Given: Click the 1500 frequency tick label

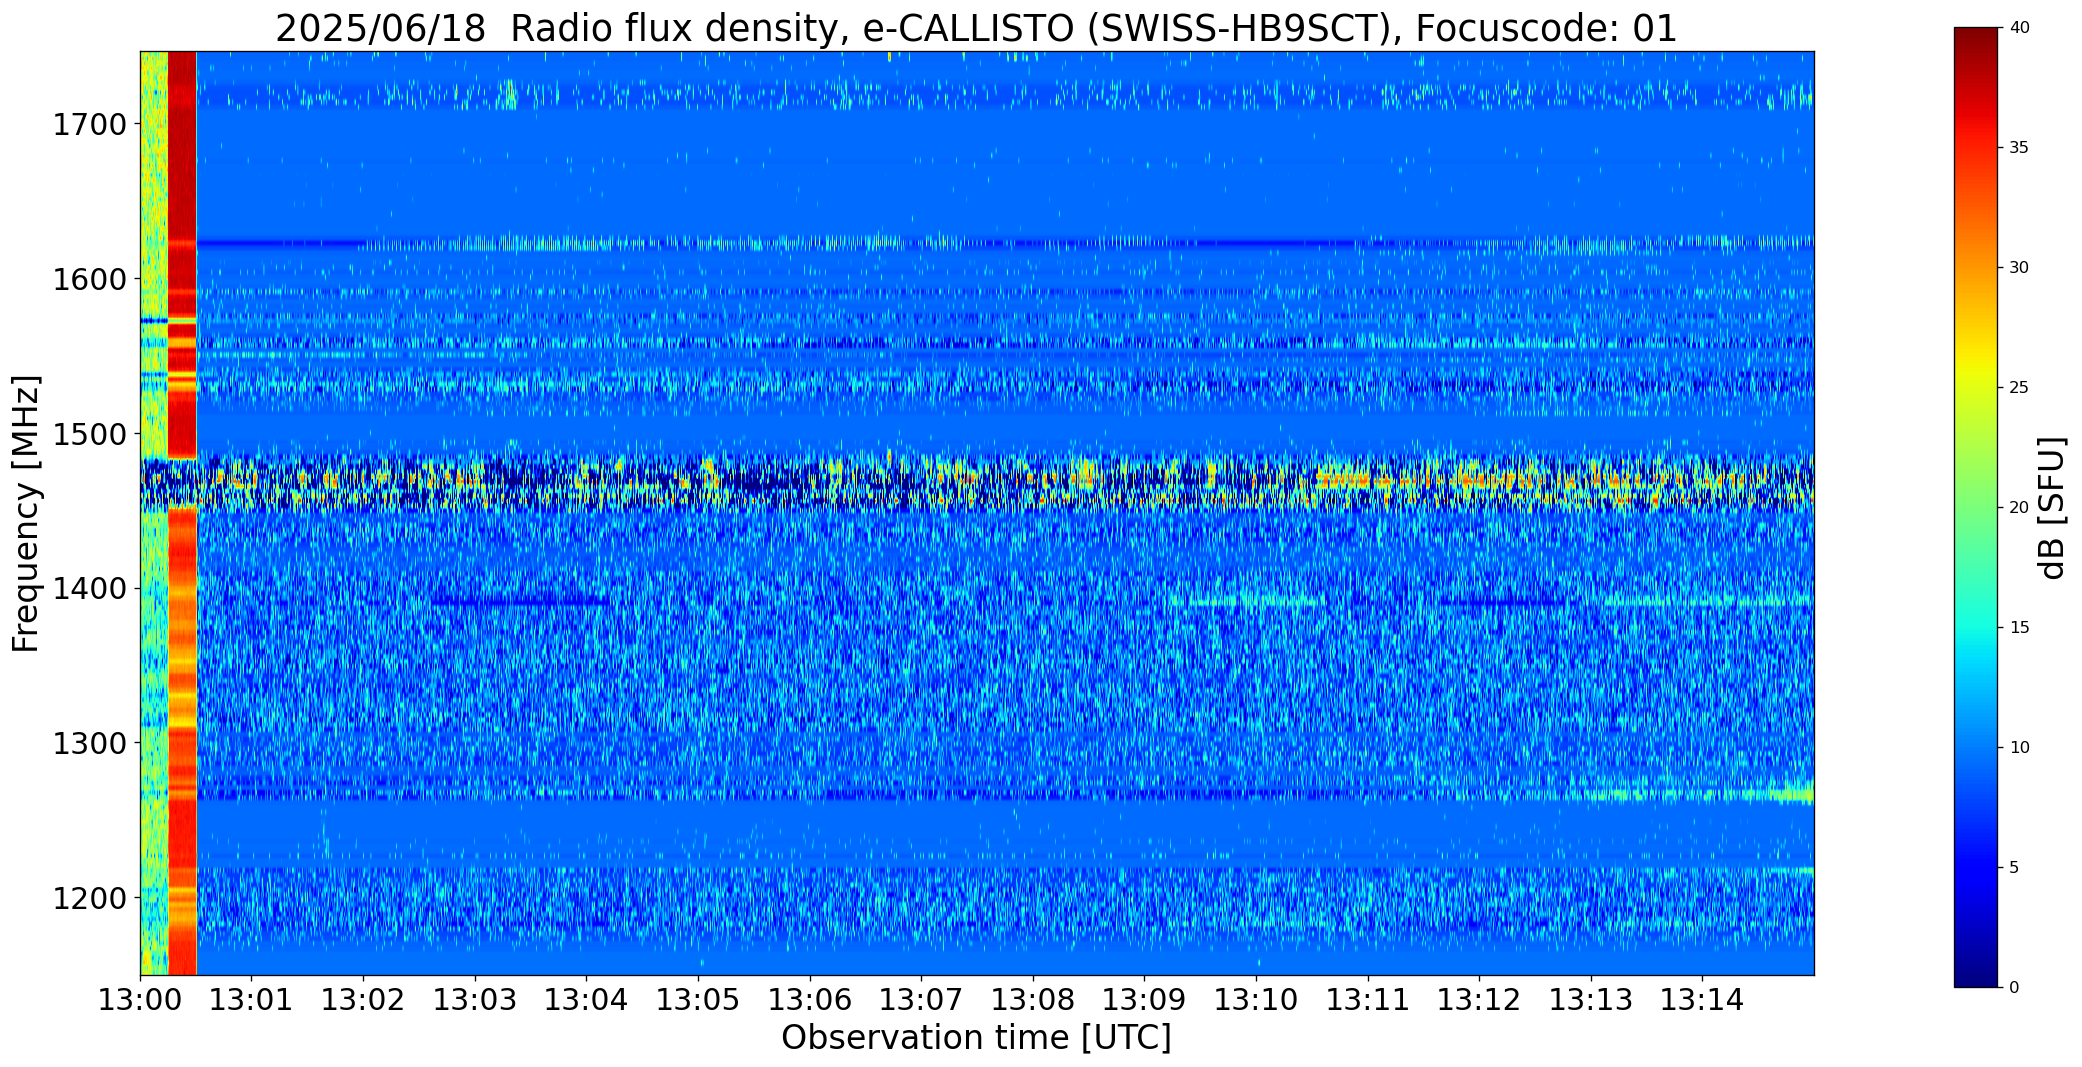Looking at the screenshot, I should coord(90,435).
